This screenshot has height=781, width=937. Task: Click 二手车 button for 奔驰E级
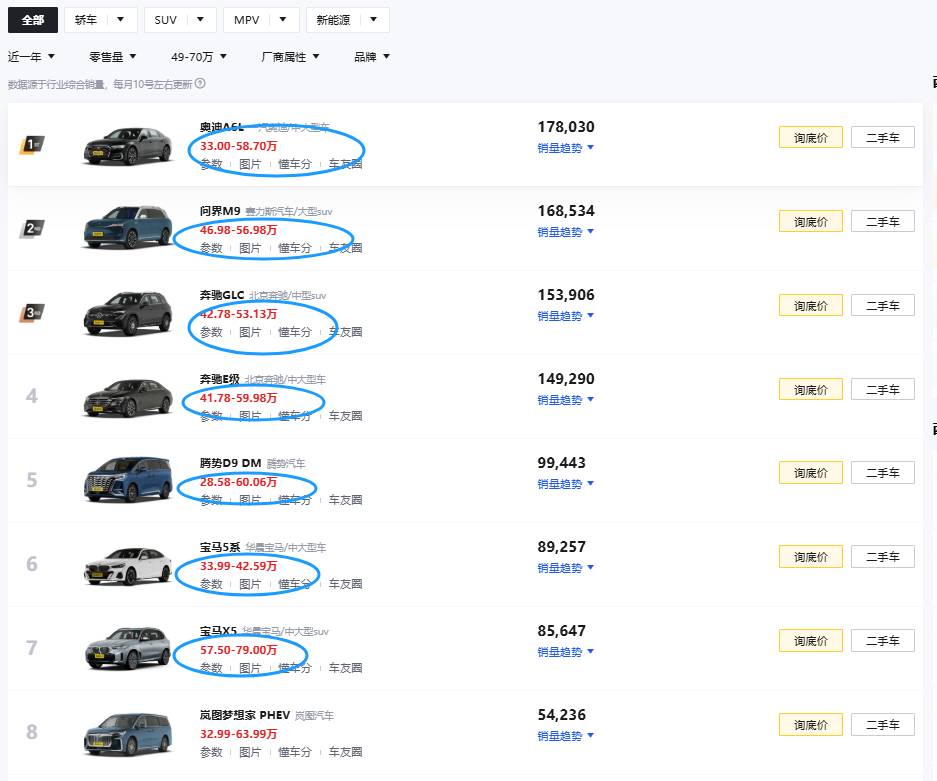click(x=883, y=390)
